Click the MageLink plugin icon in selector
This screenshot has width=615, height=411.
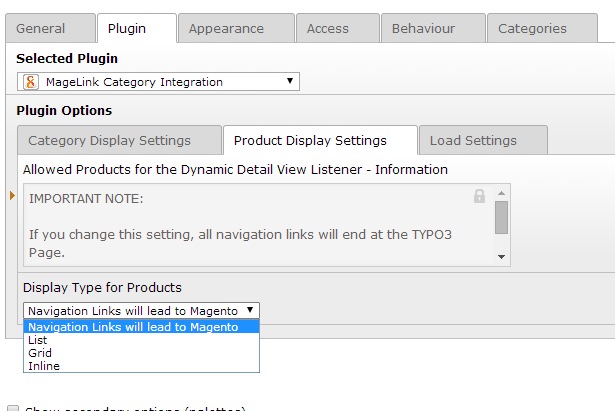tap(30, 81)
